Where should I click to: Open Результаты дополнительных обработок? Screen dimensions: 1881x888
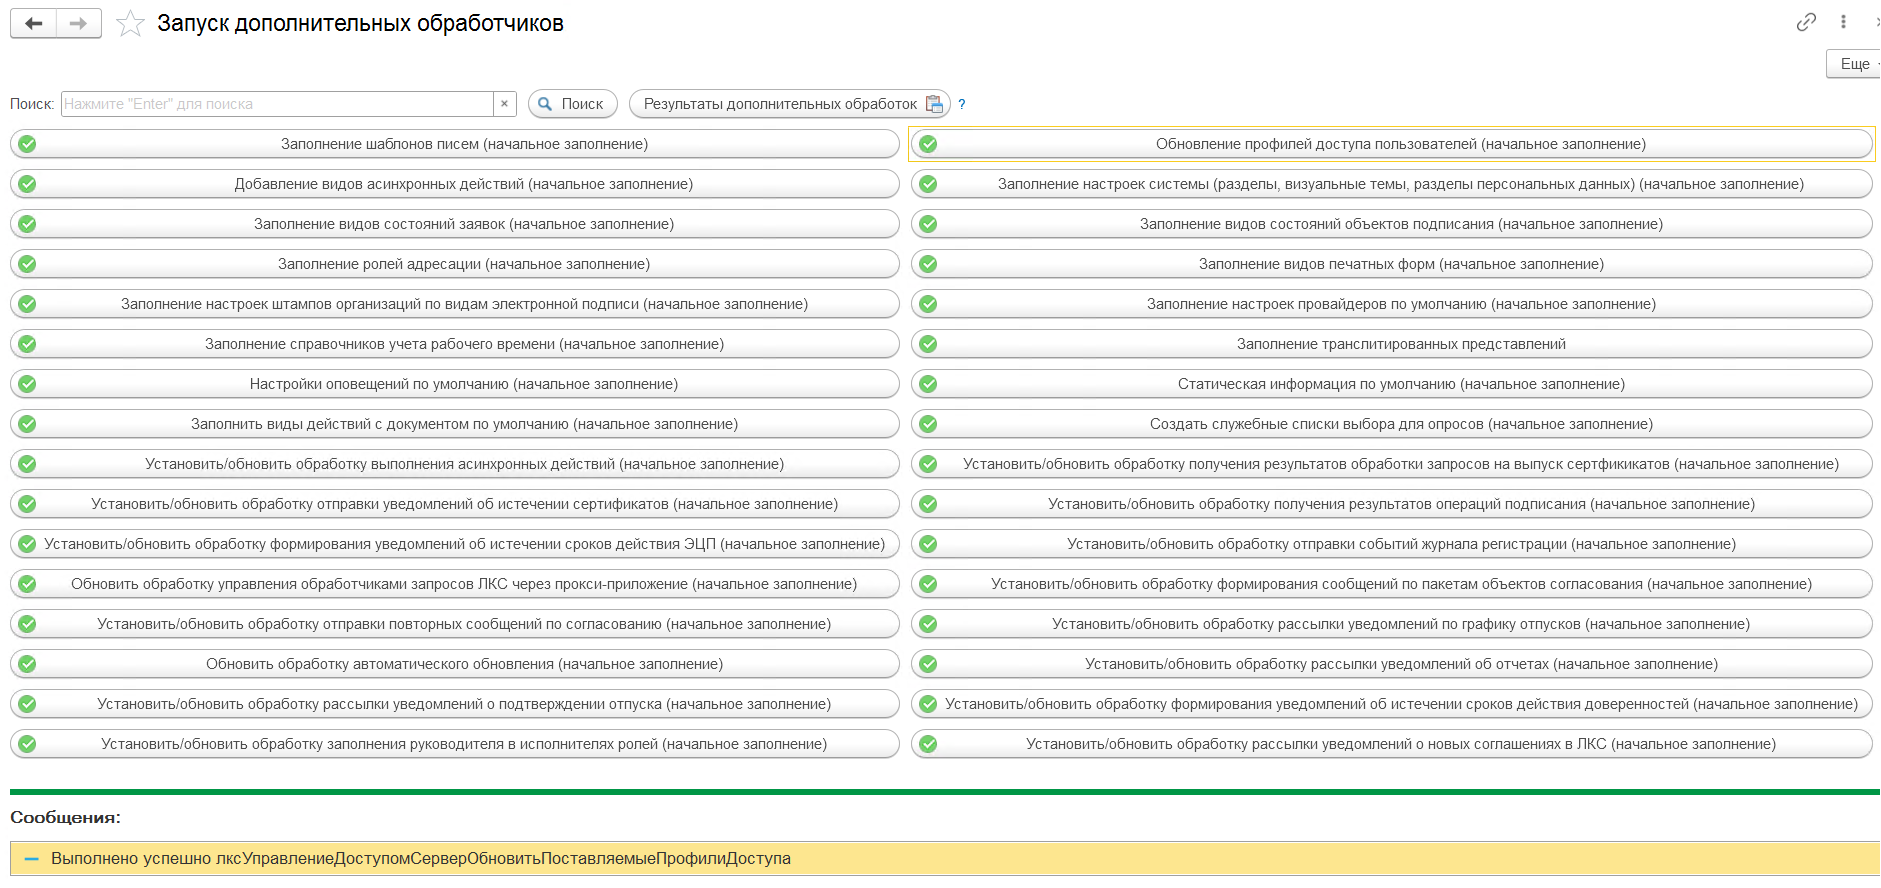click(x=790, y=104)
